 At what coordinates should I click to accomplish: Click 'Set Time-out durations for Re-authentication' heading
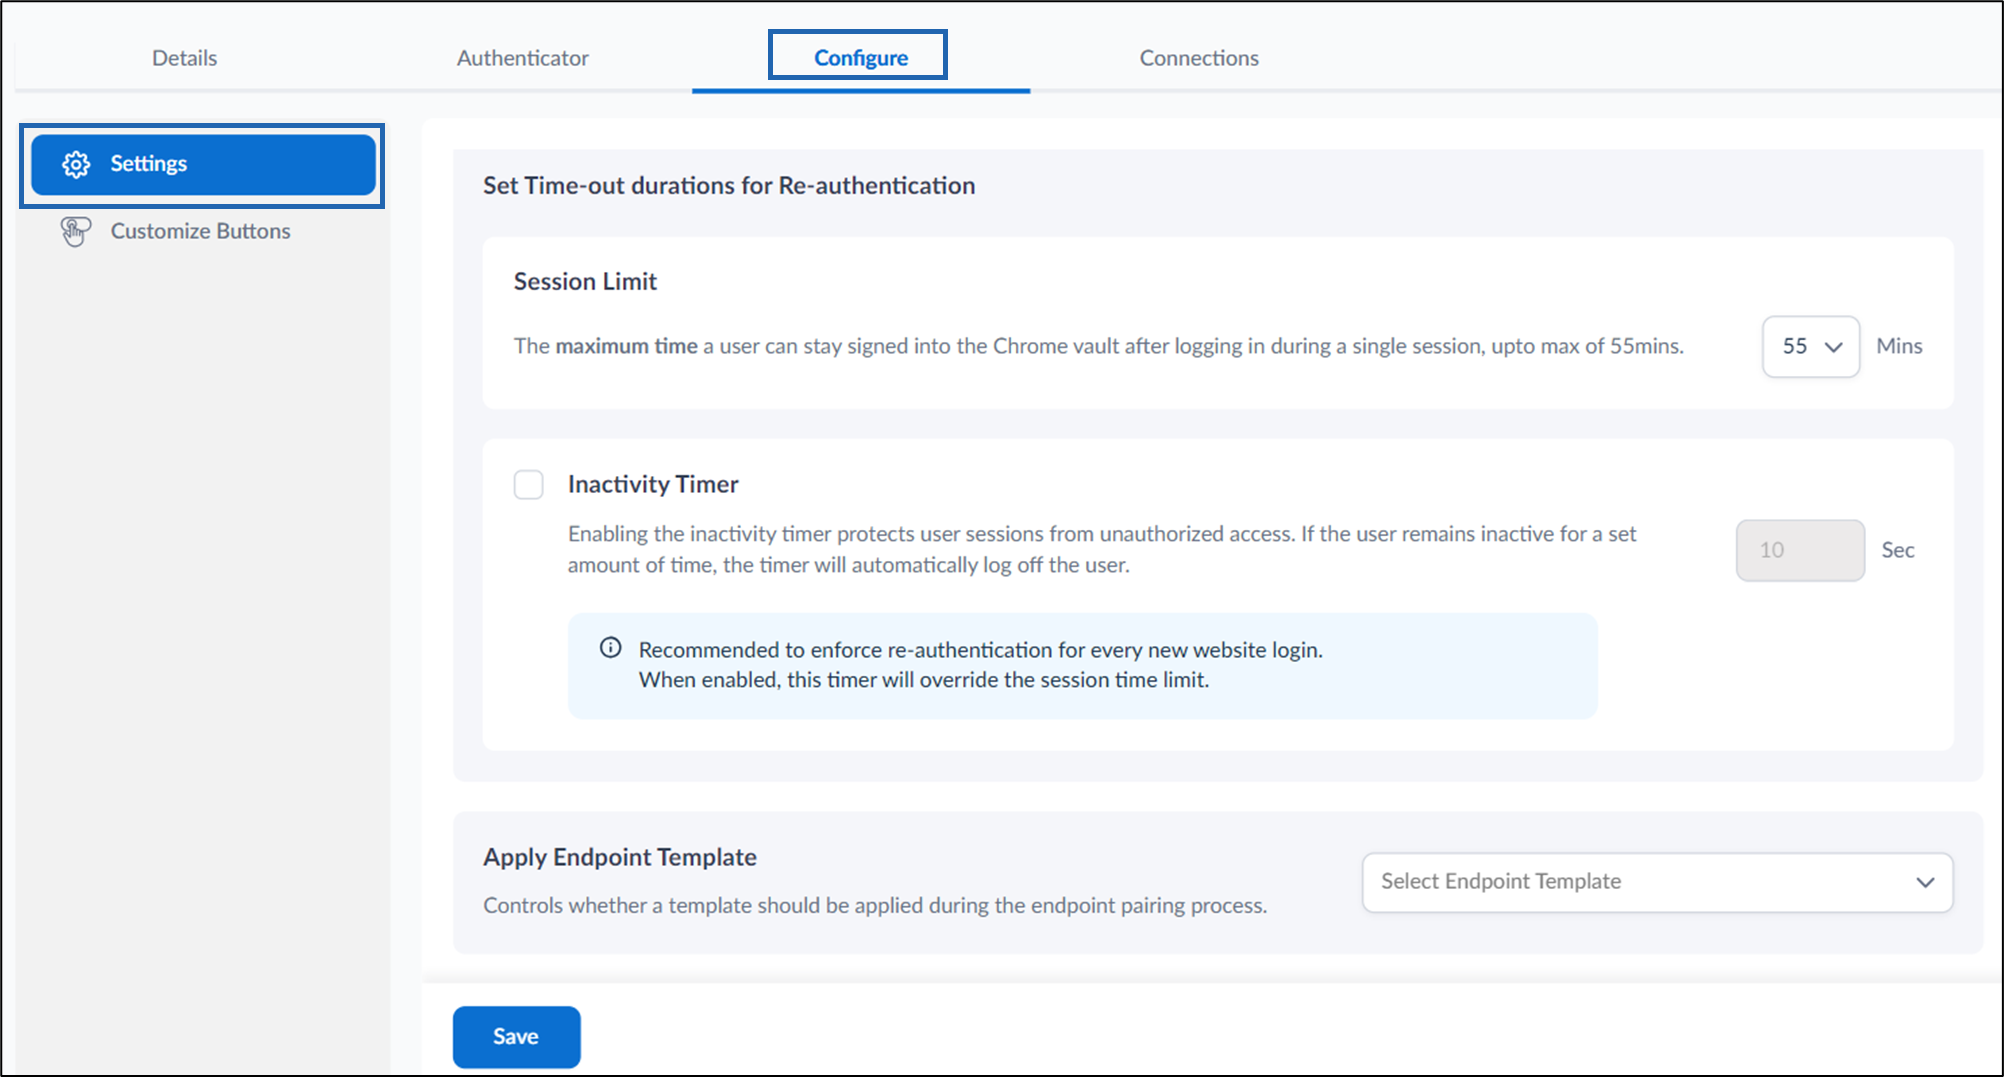(729, 185)
